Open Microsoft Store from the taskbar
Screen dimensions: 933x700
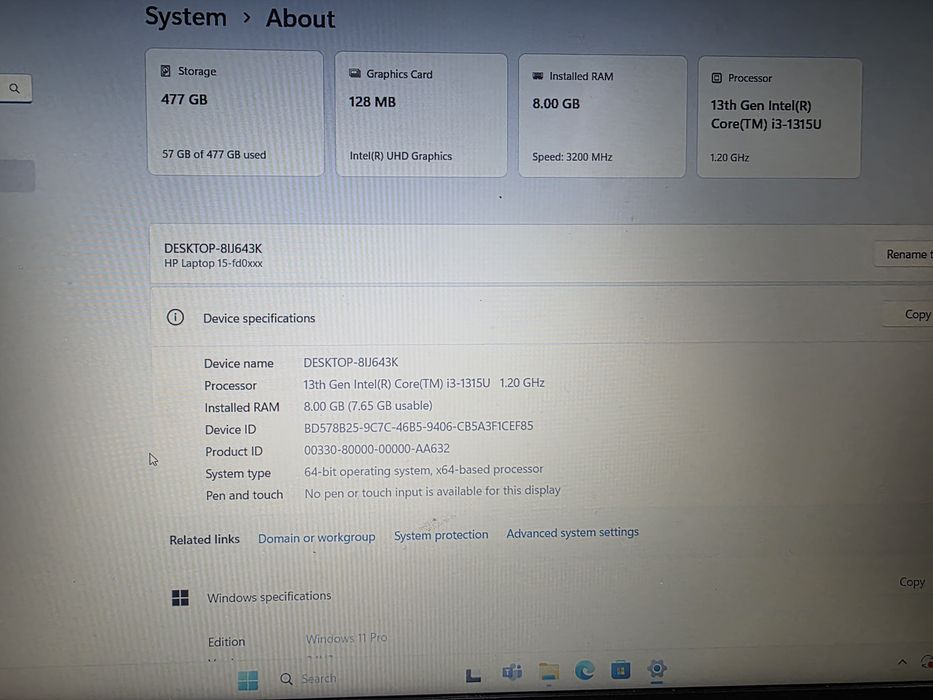coord(621,670)
